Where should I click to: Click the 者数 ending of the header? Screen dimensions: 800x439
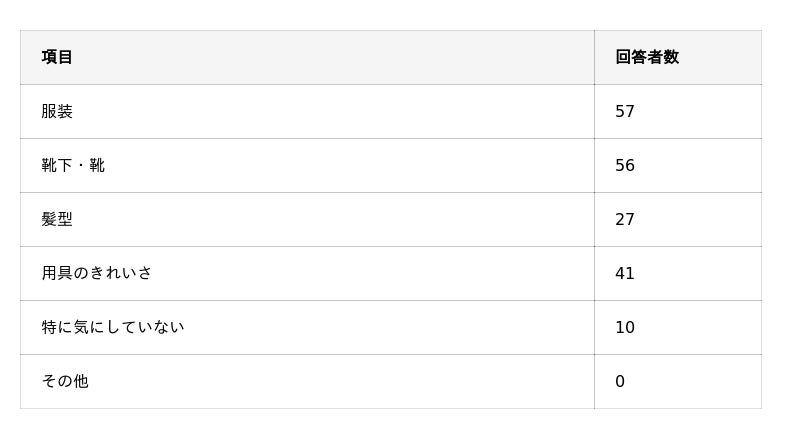tap(663, 57)
